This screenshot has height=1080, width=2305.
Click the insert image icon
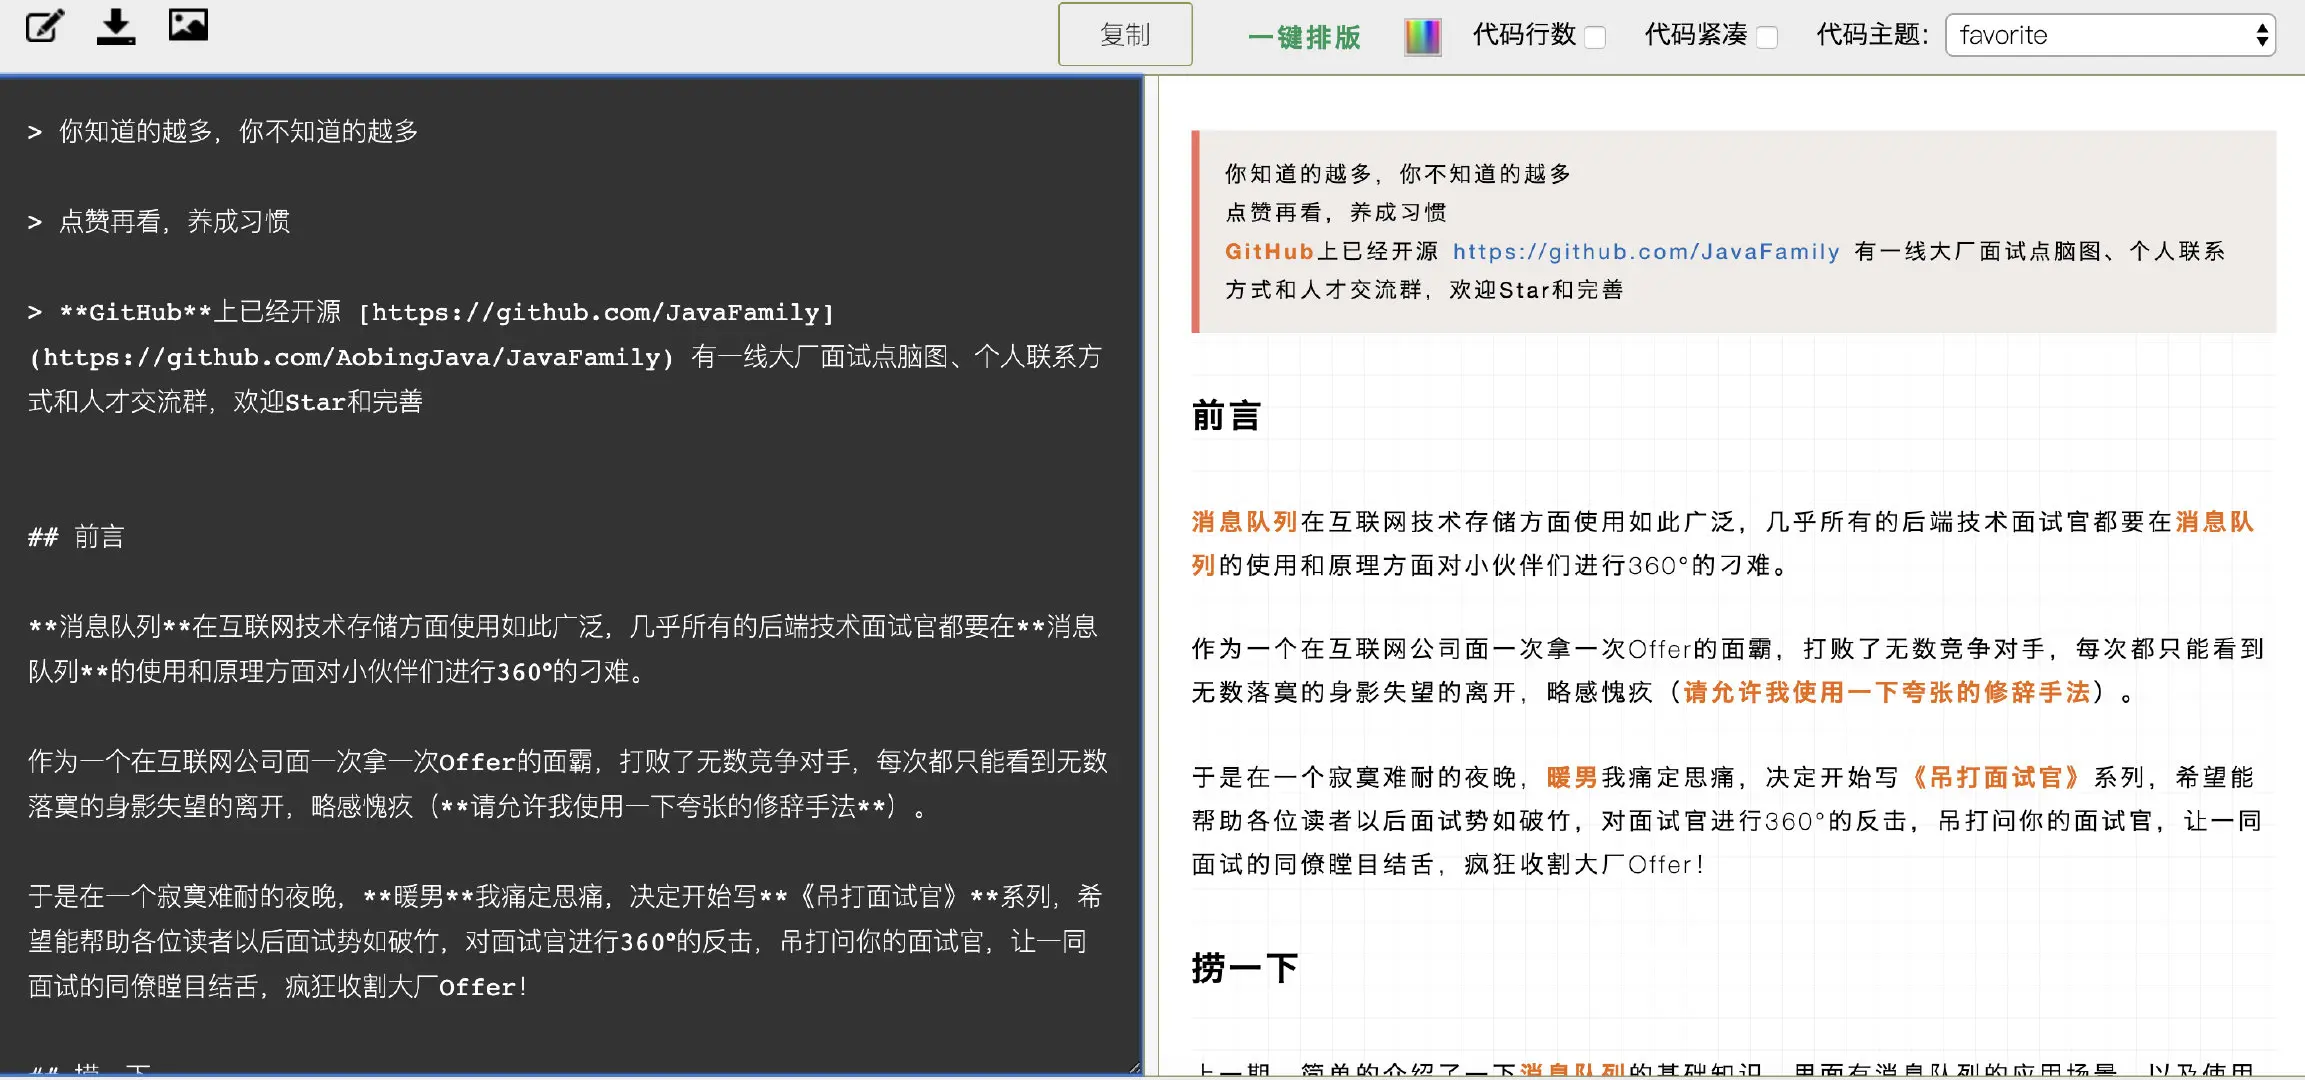[188, 25]
